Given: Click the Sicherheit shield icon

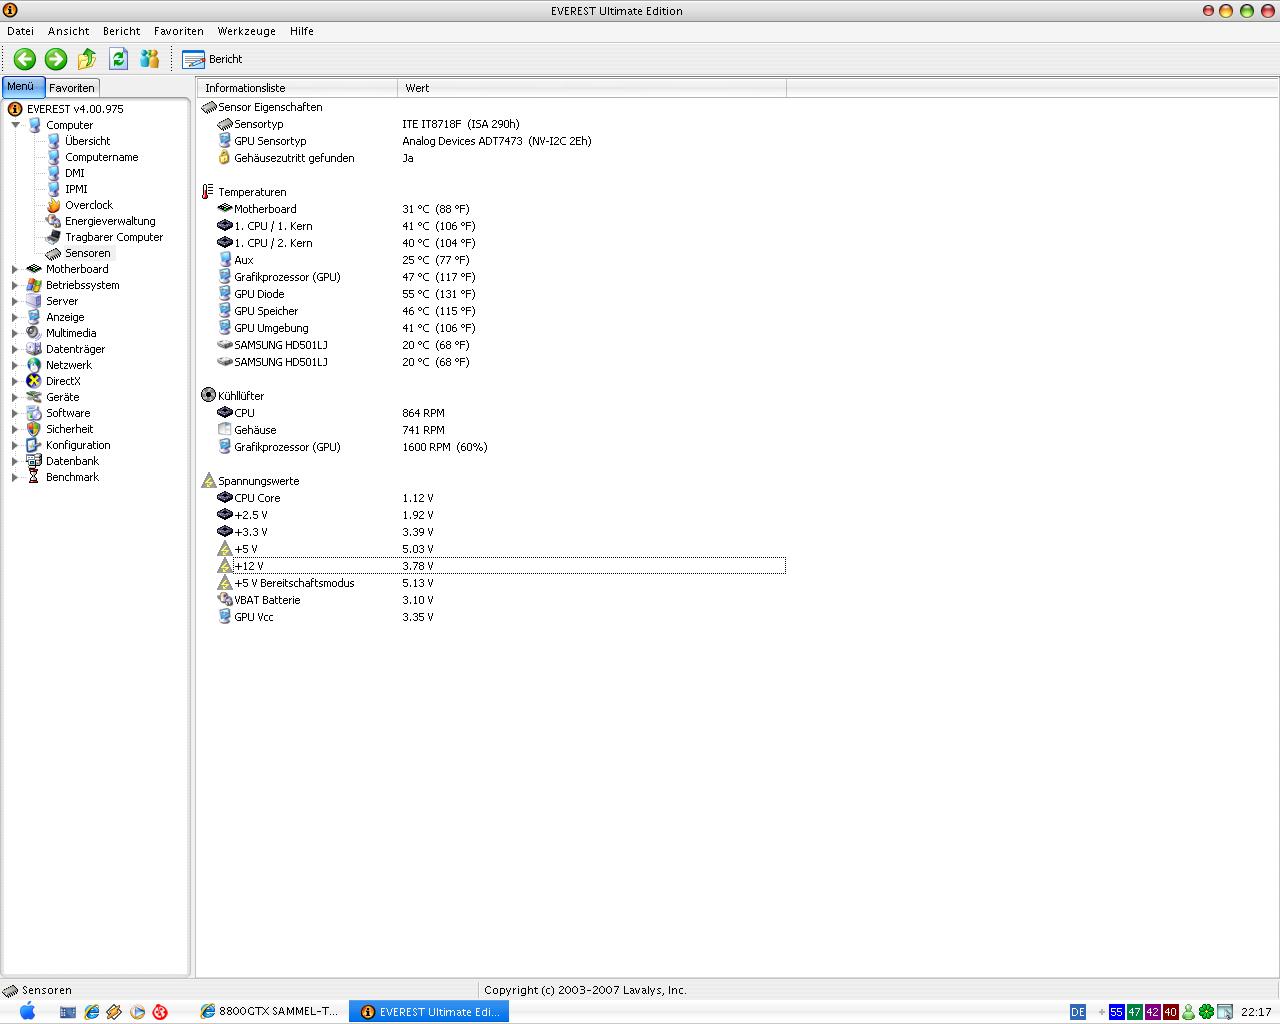Looking at the screenshot, I should click(34, 429).
